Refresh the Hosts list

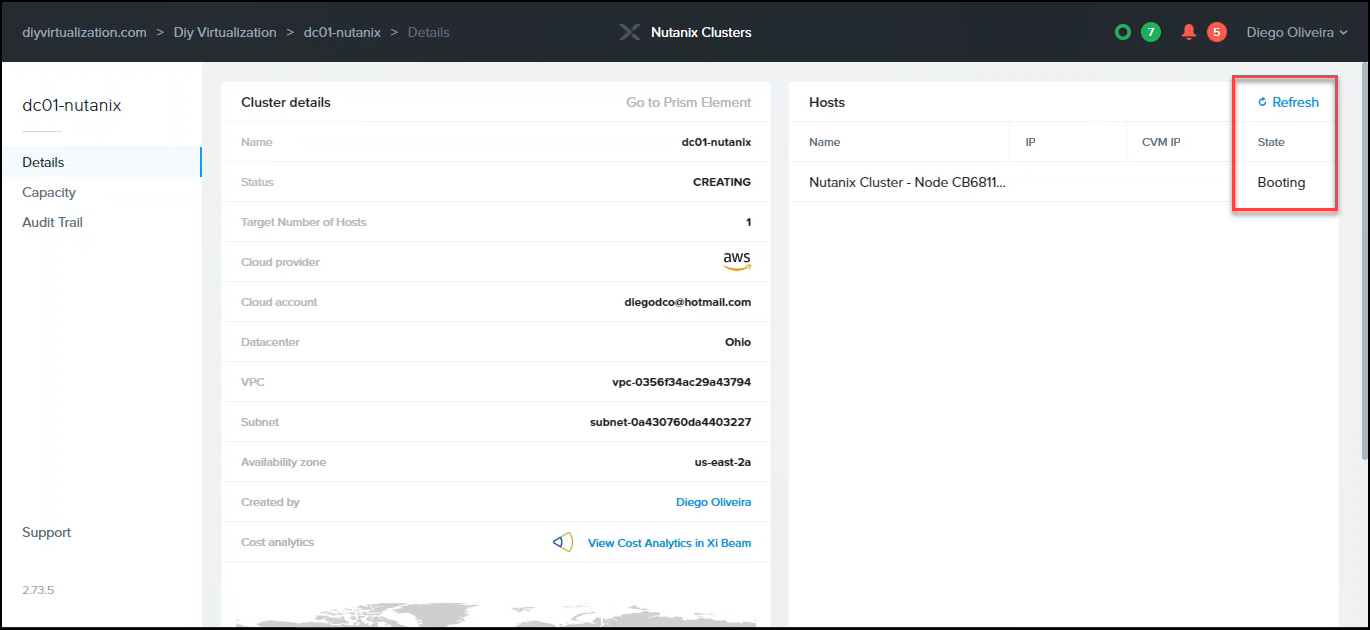point(1288,102)
